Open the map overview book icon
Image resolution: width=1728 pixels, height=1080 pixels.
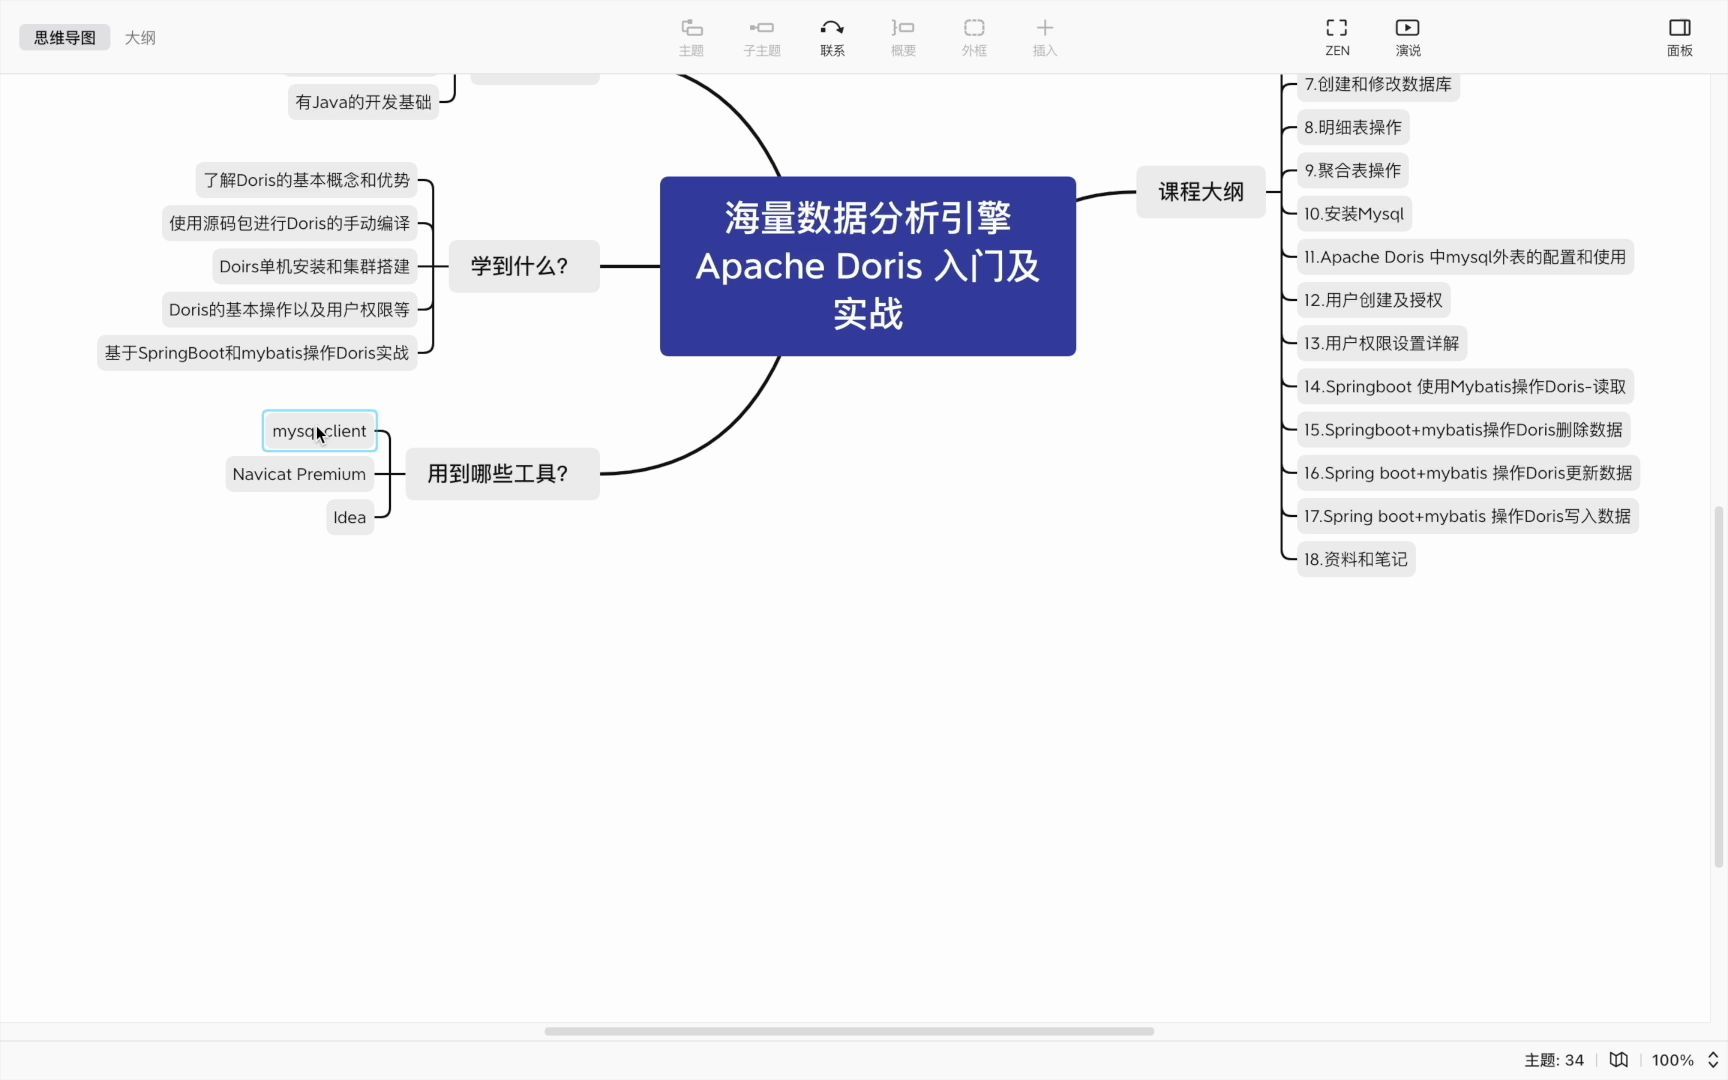(1619, 1059)
